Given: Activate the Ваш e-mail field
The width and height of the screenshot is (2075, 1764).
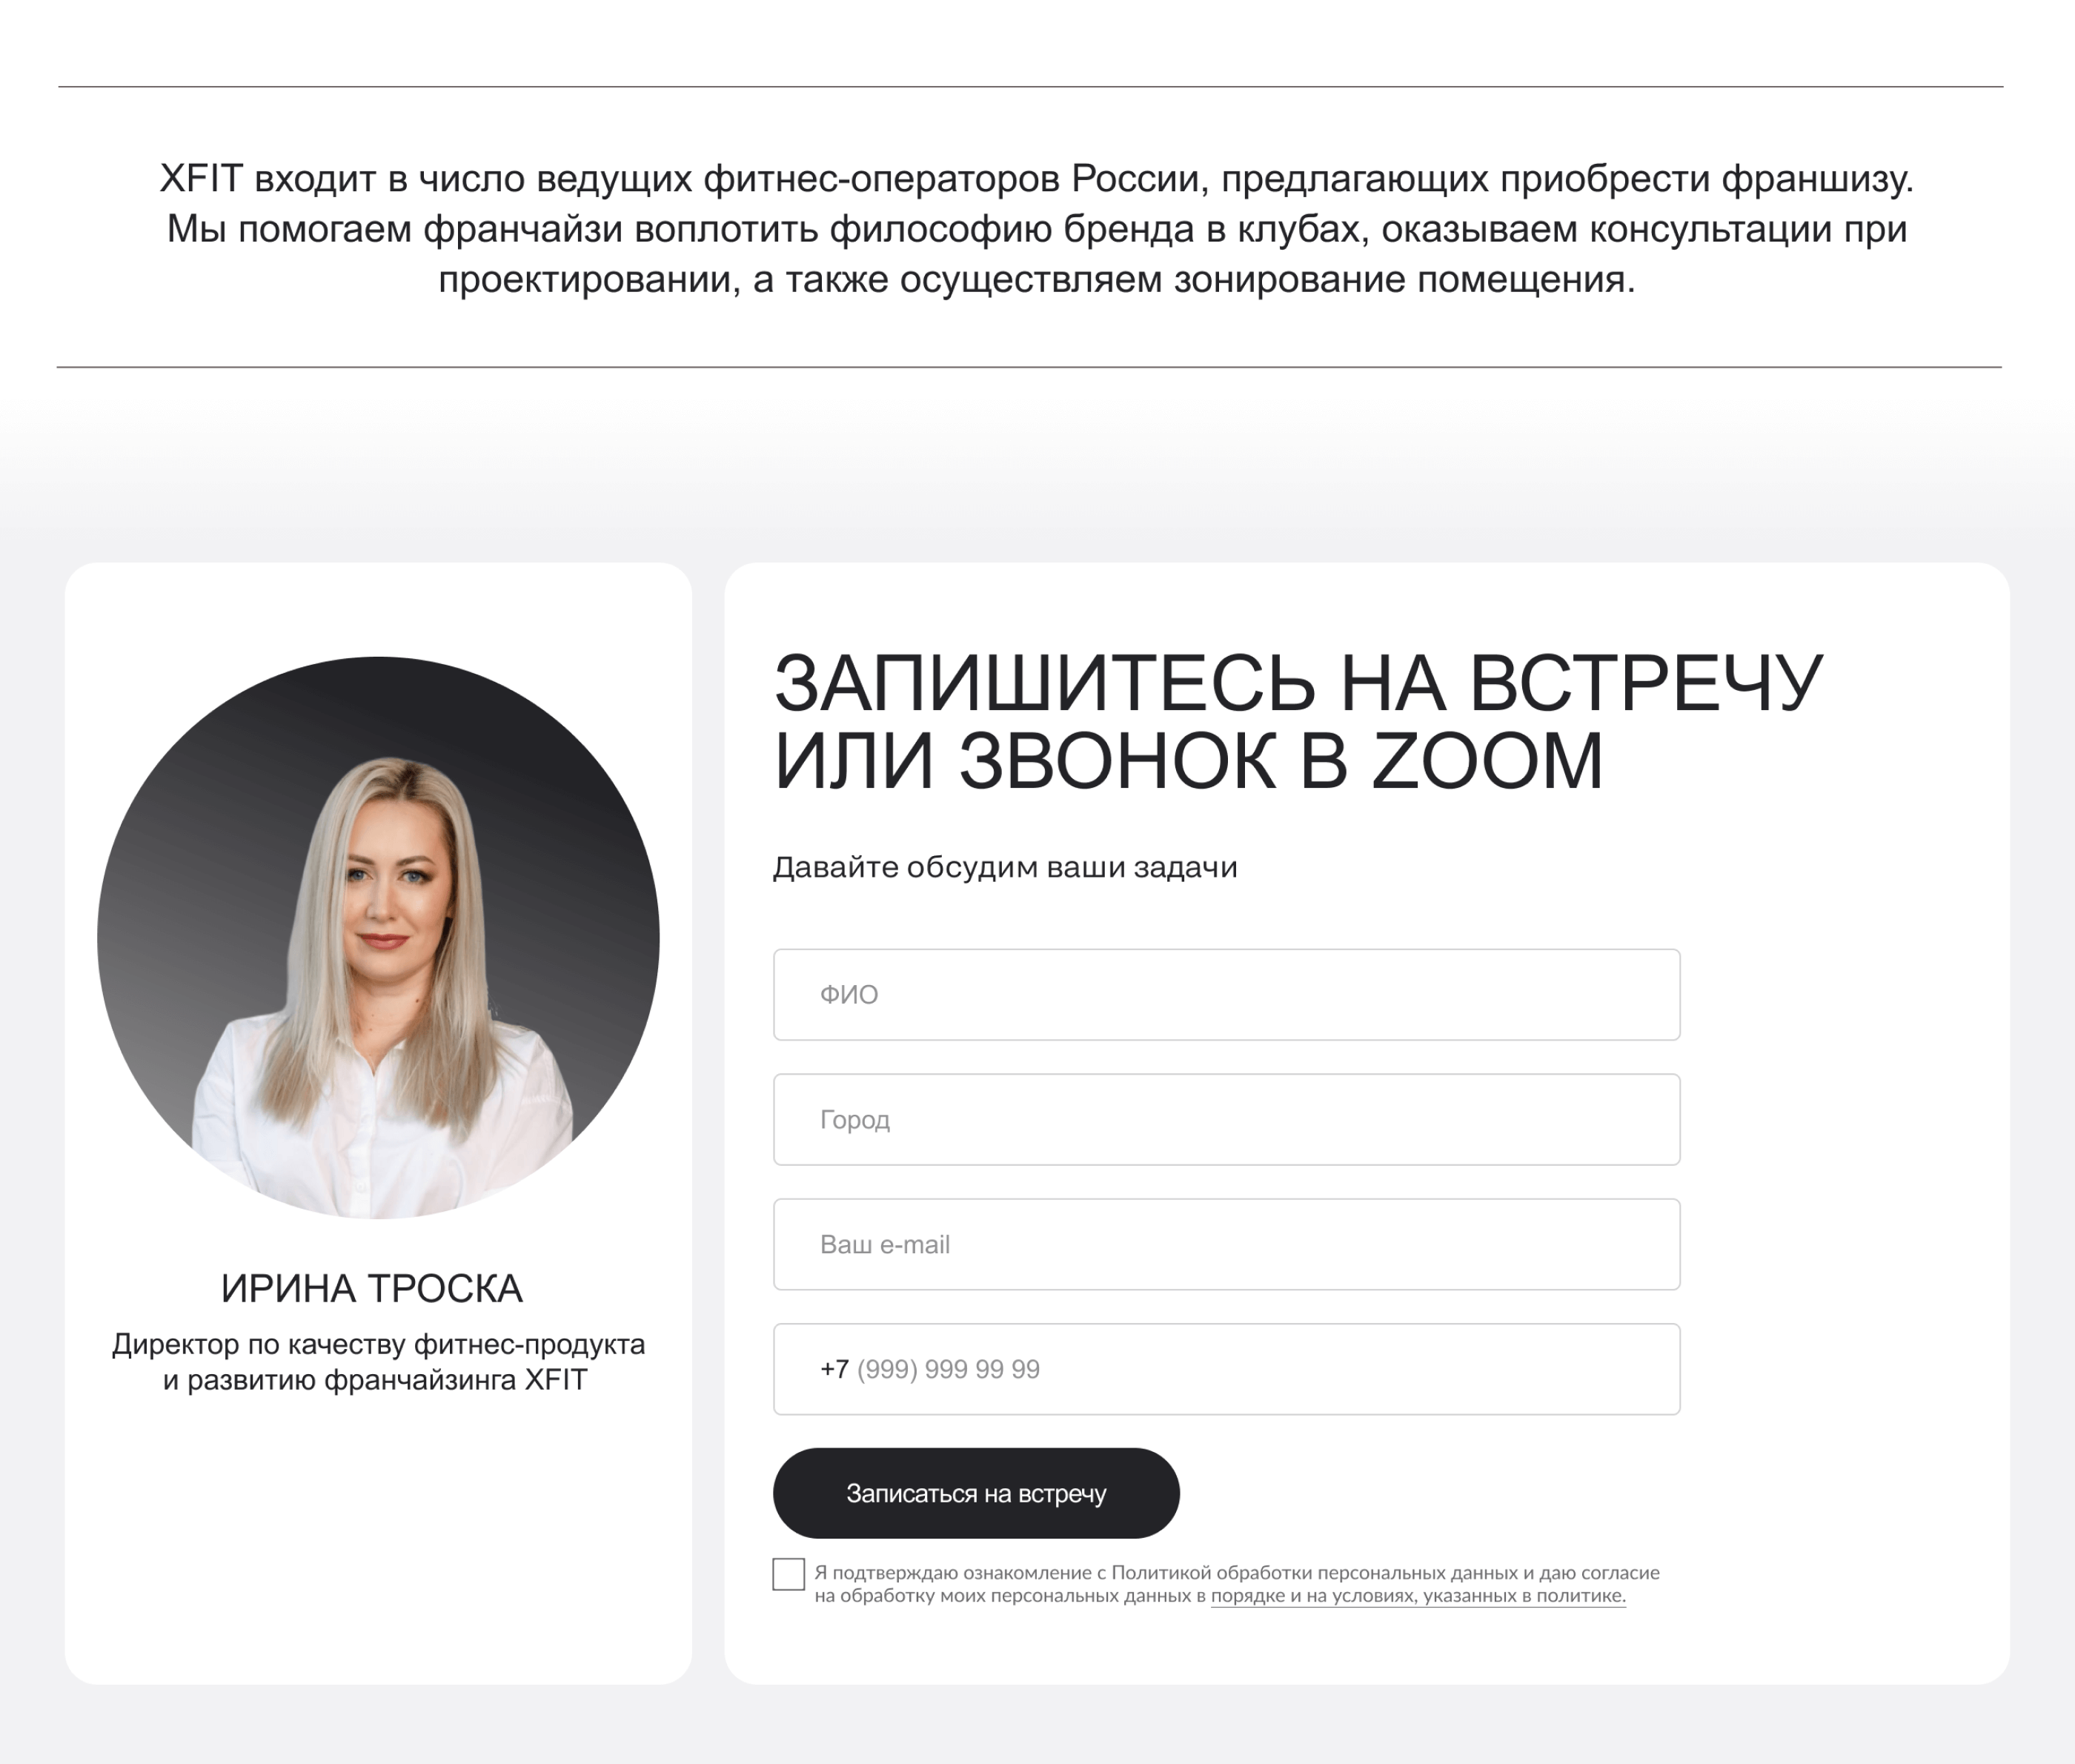Looking at the screenshot, I should [x=1226, y=1244].
